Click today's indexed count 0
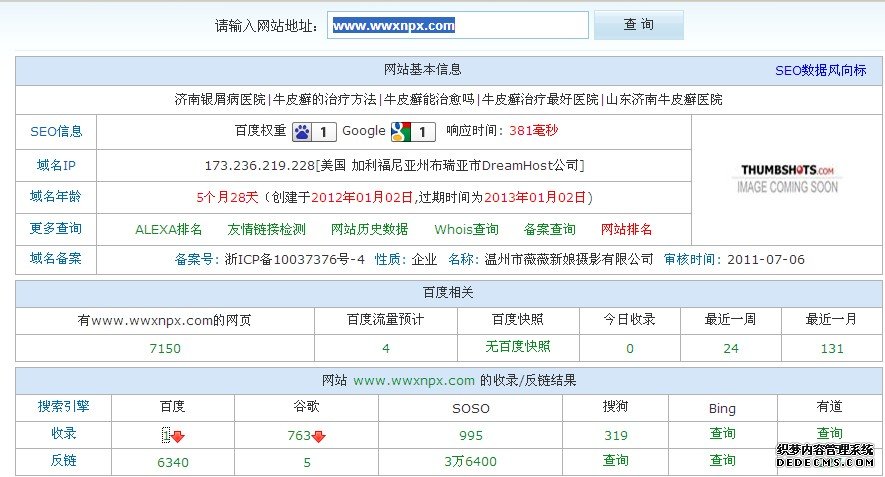885x477 pixels. [630, 349]
